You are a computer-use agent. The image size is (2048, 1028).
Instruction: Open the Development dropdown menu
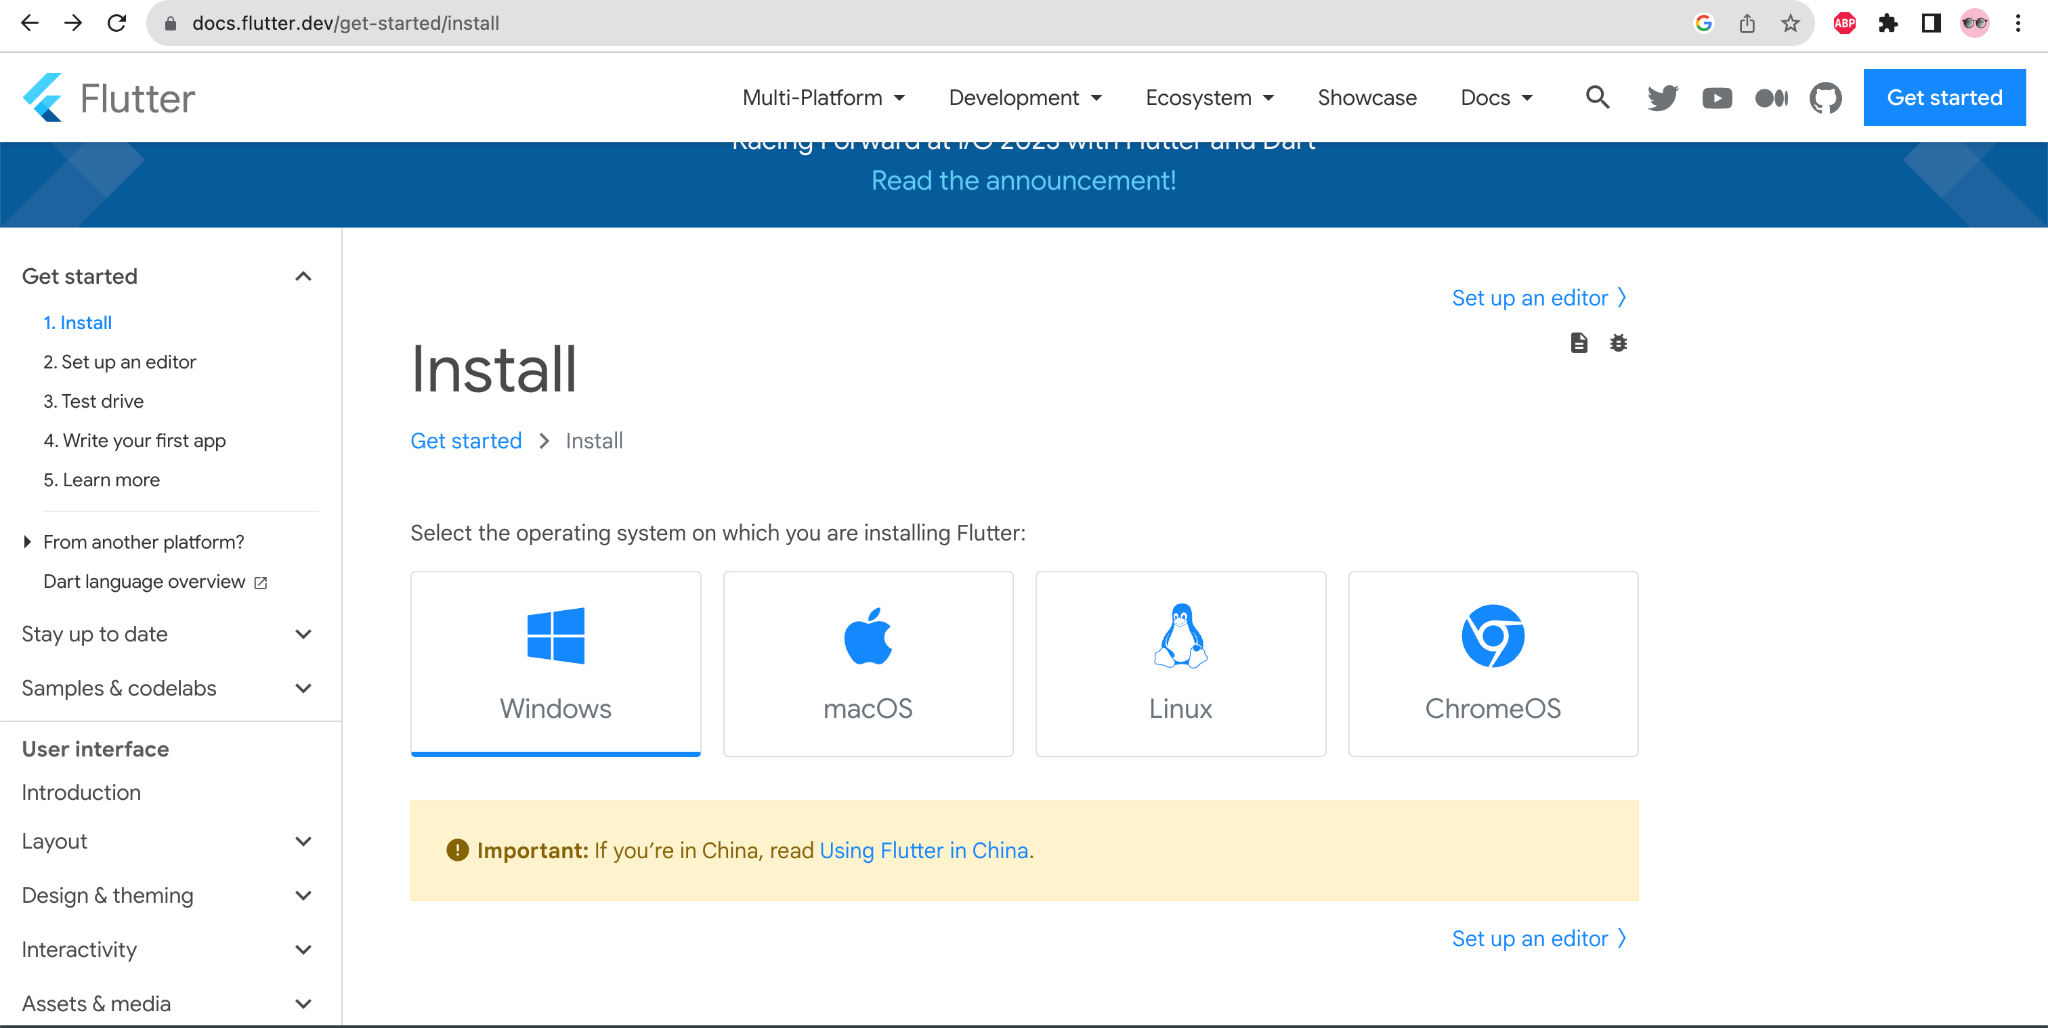click(1025, 98)
